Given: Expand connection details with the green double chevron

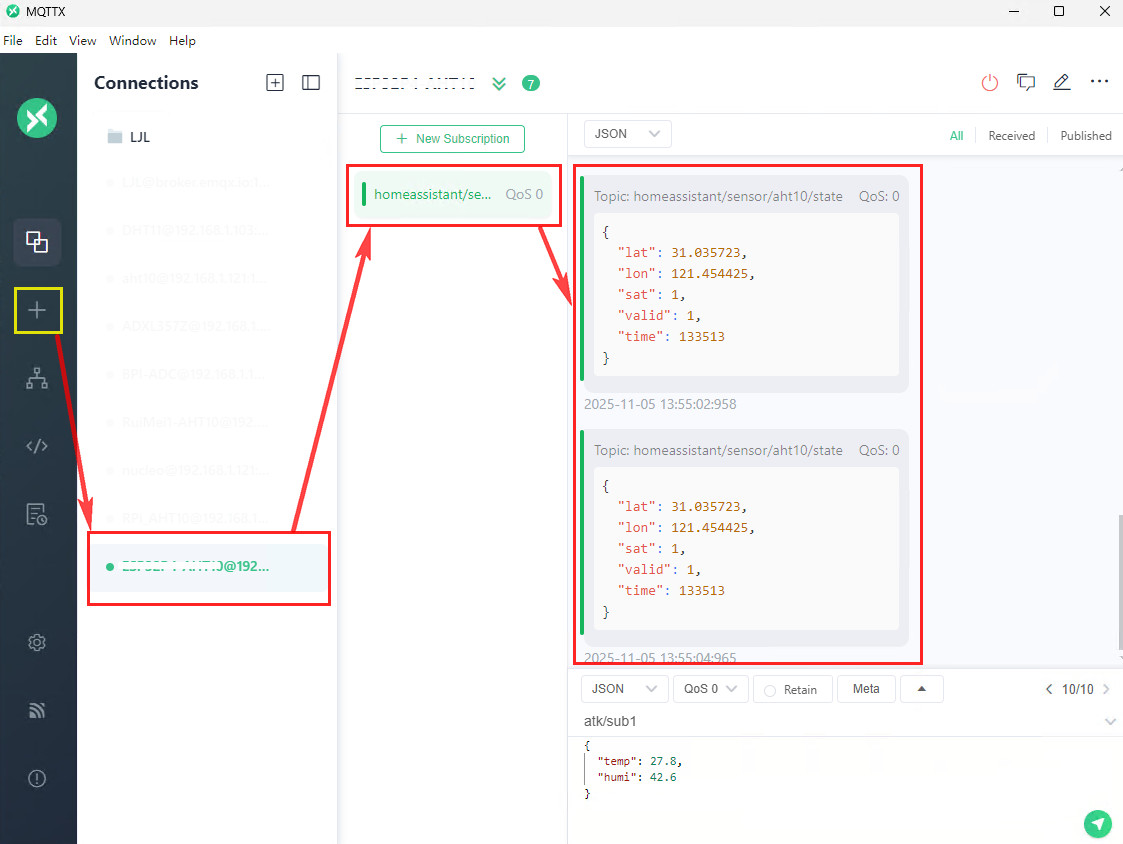Looking at the screenshot, I should pos(499,84).
